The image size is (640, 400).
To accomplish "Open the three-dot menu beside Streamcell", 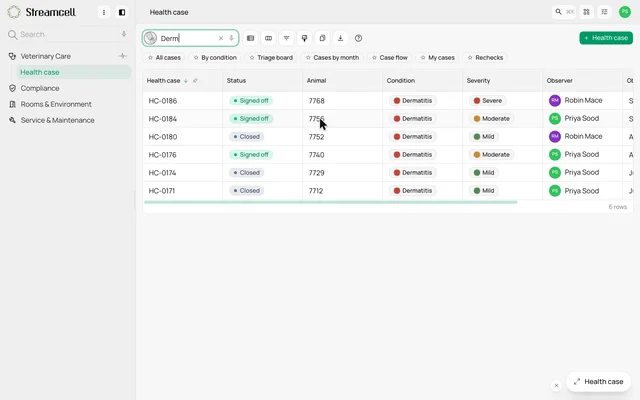I will coord(104,12).
